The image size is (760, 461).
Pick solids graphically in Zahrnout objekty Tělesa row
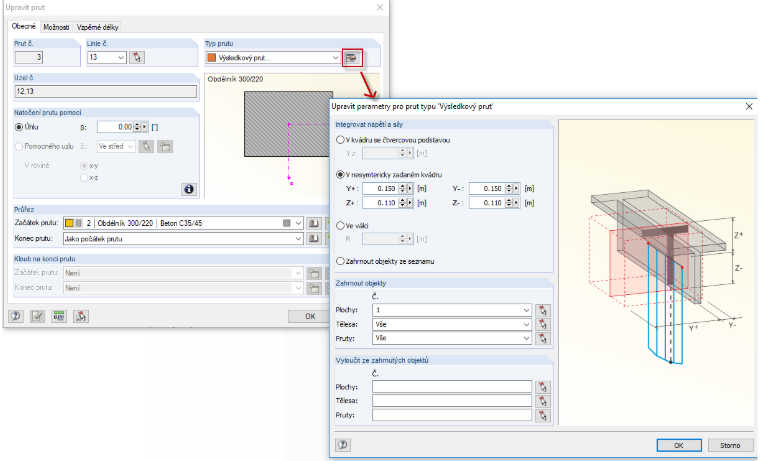[x=543, y=324]
